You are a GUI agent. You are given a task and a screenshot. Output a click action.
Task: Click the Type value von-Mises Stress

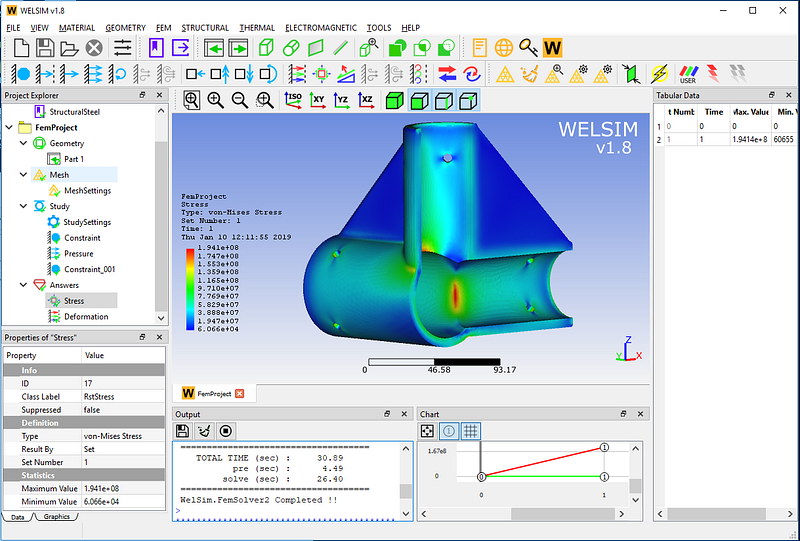pyautogui.click(x=113, y=436)
